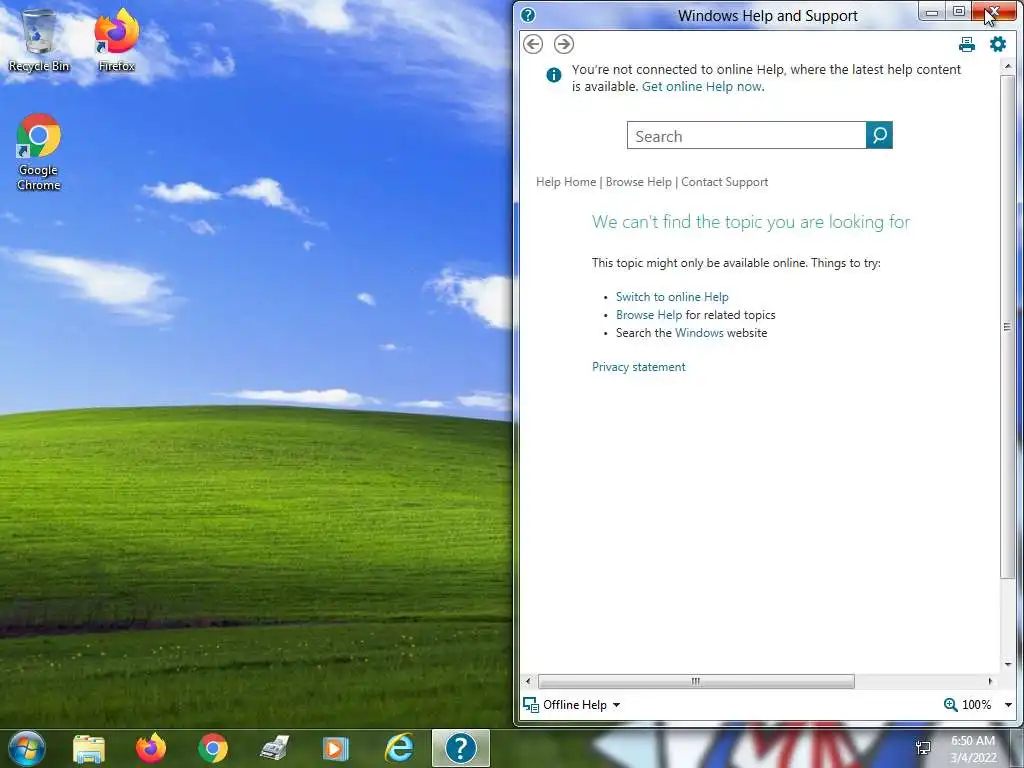
Task: Open the Firefox desktop shortcut
Action: 116,40
